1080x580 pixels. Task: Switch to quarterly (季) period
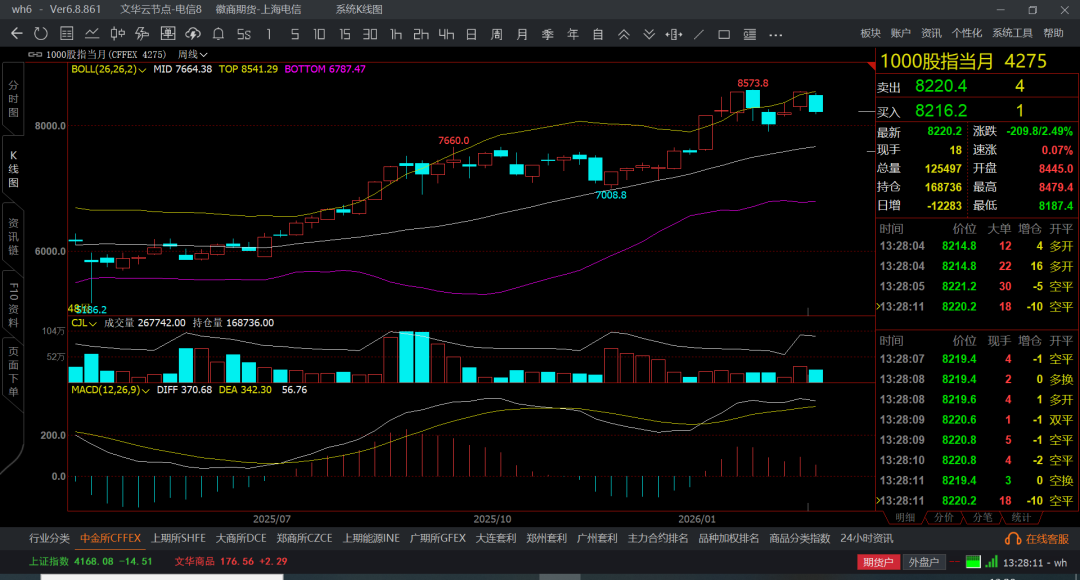[548, 34]
